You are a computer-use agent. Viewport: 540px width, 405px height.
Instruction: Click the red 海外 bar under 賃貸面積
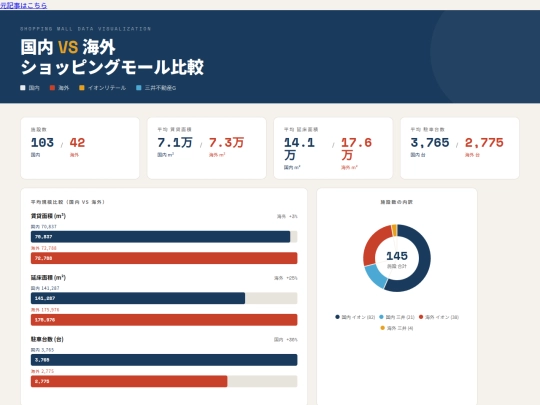tap(164, 258)
